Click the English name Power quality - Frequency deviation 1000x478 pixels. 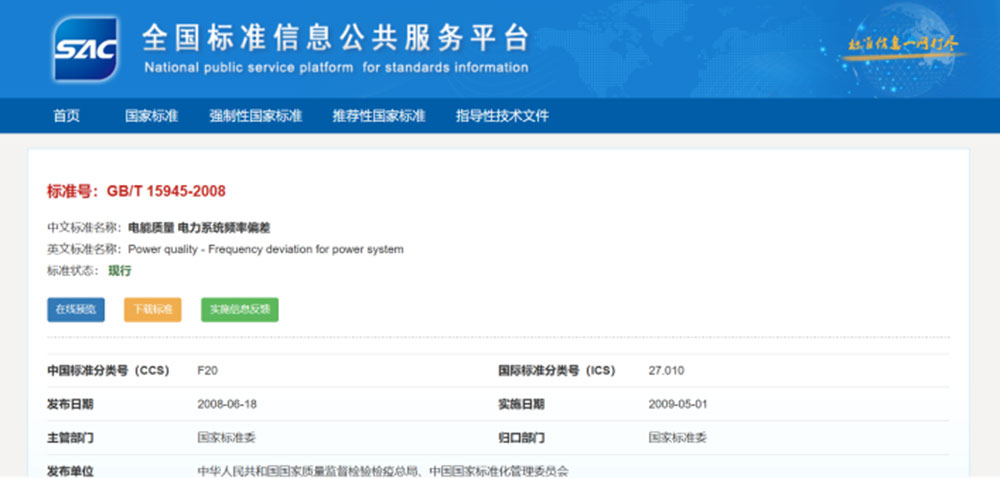[266, 249]
